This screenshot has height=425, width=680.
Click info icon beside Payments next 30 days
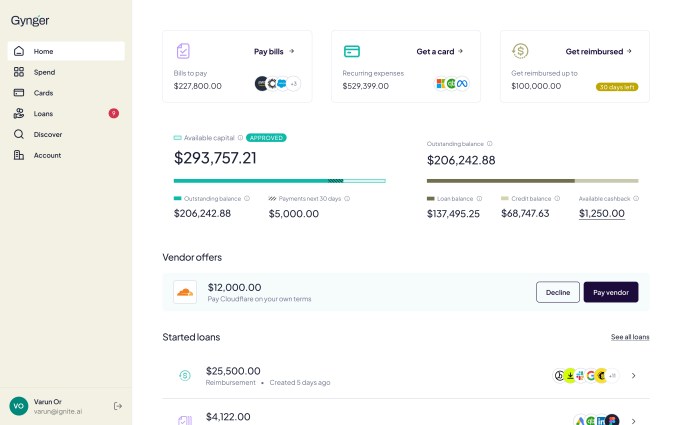click(347, 198)
